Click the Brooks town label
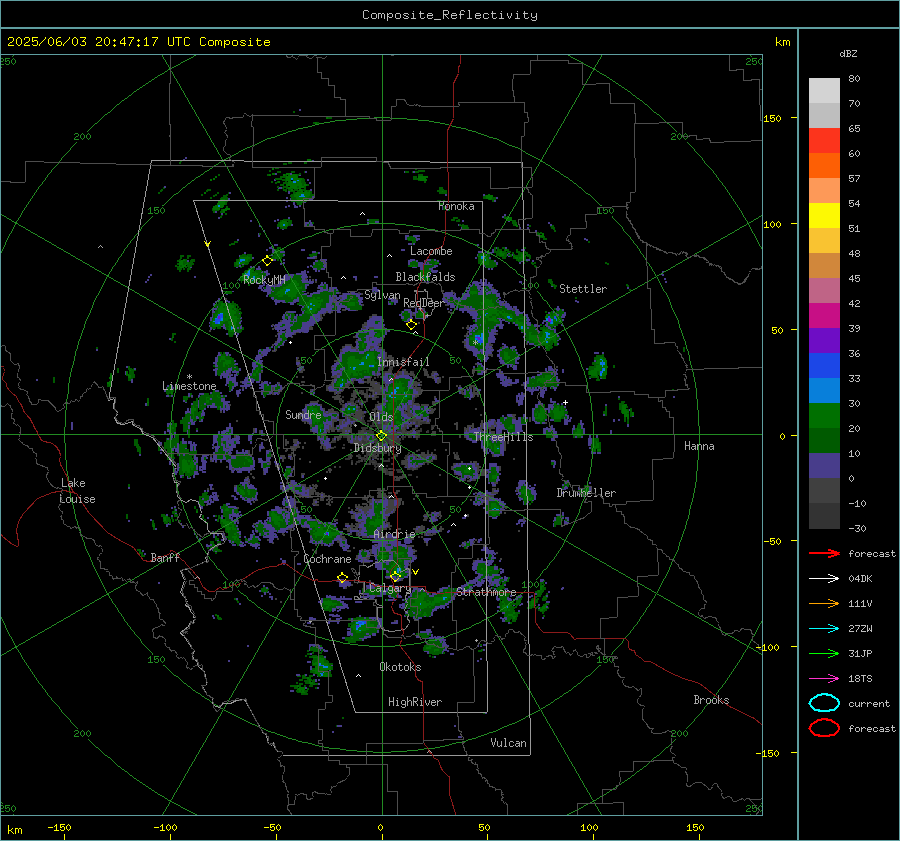 pyautogui.click(x=711, y=700)
